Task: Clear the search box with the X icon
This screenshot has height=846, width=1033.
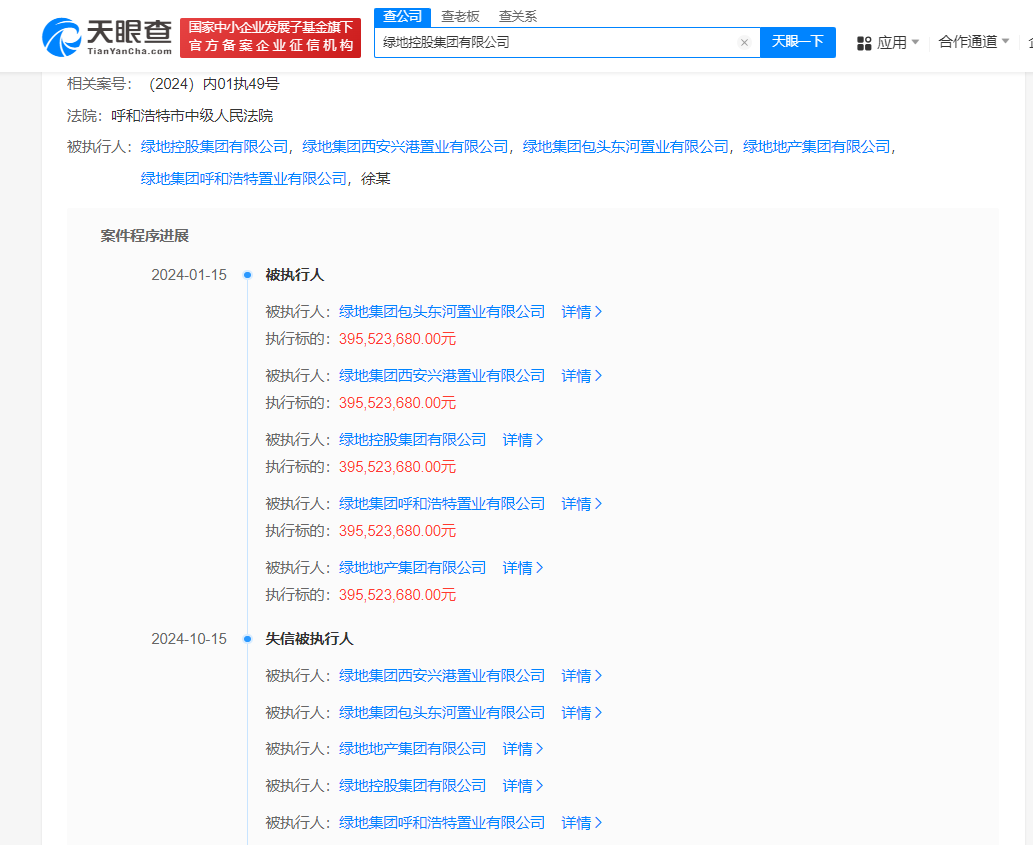Action: coord(744,43)
